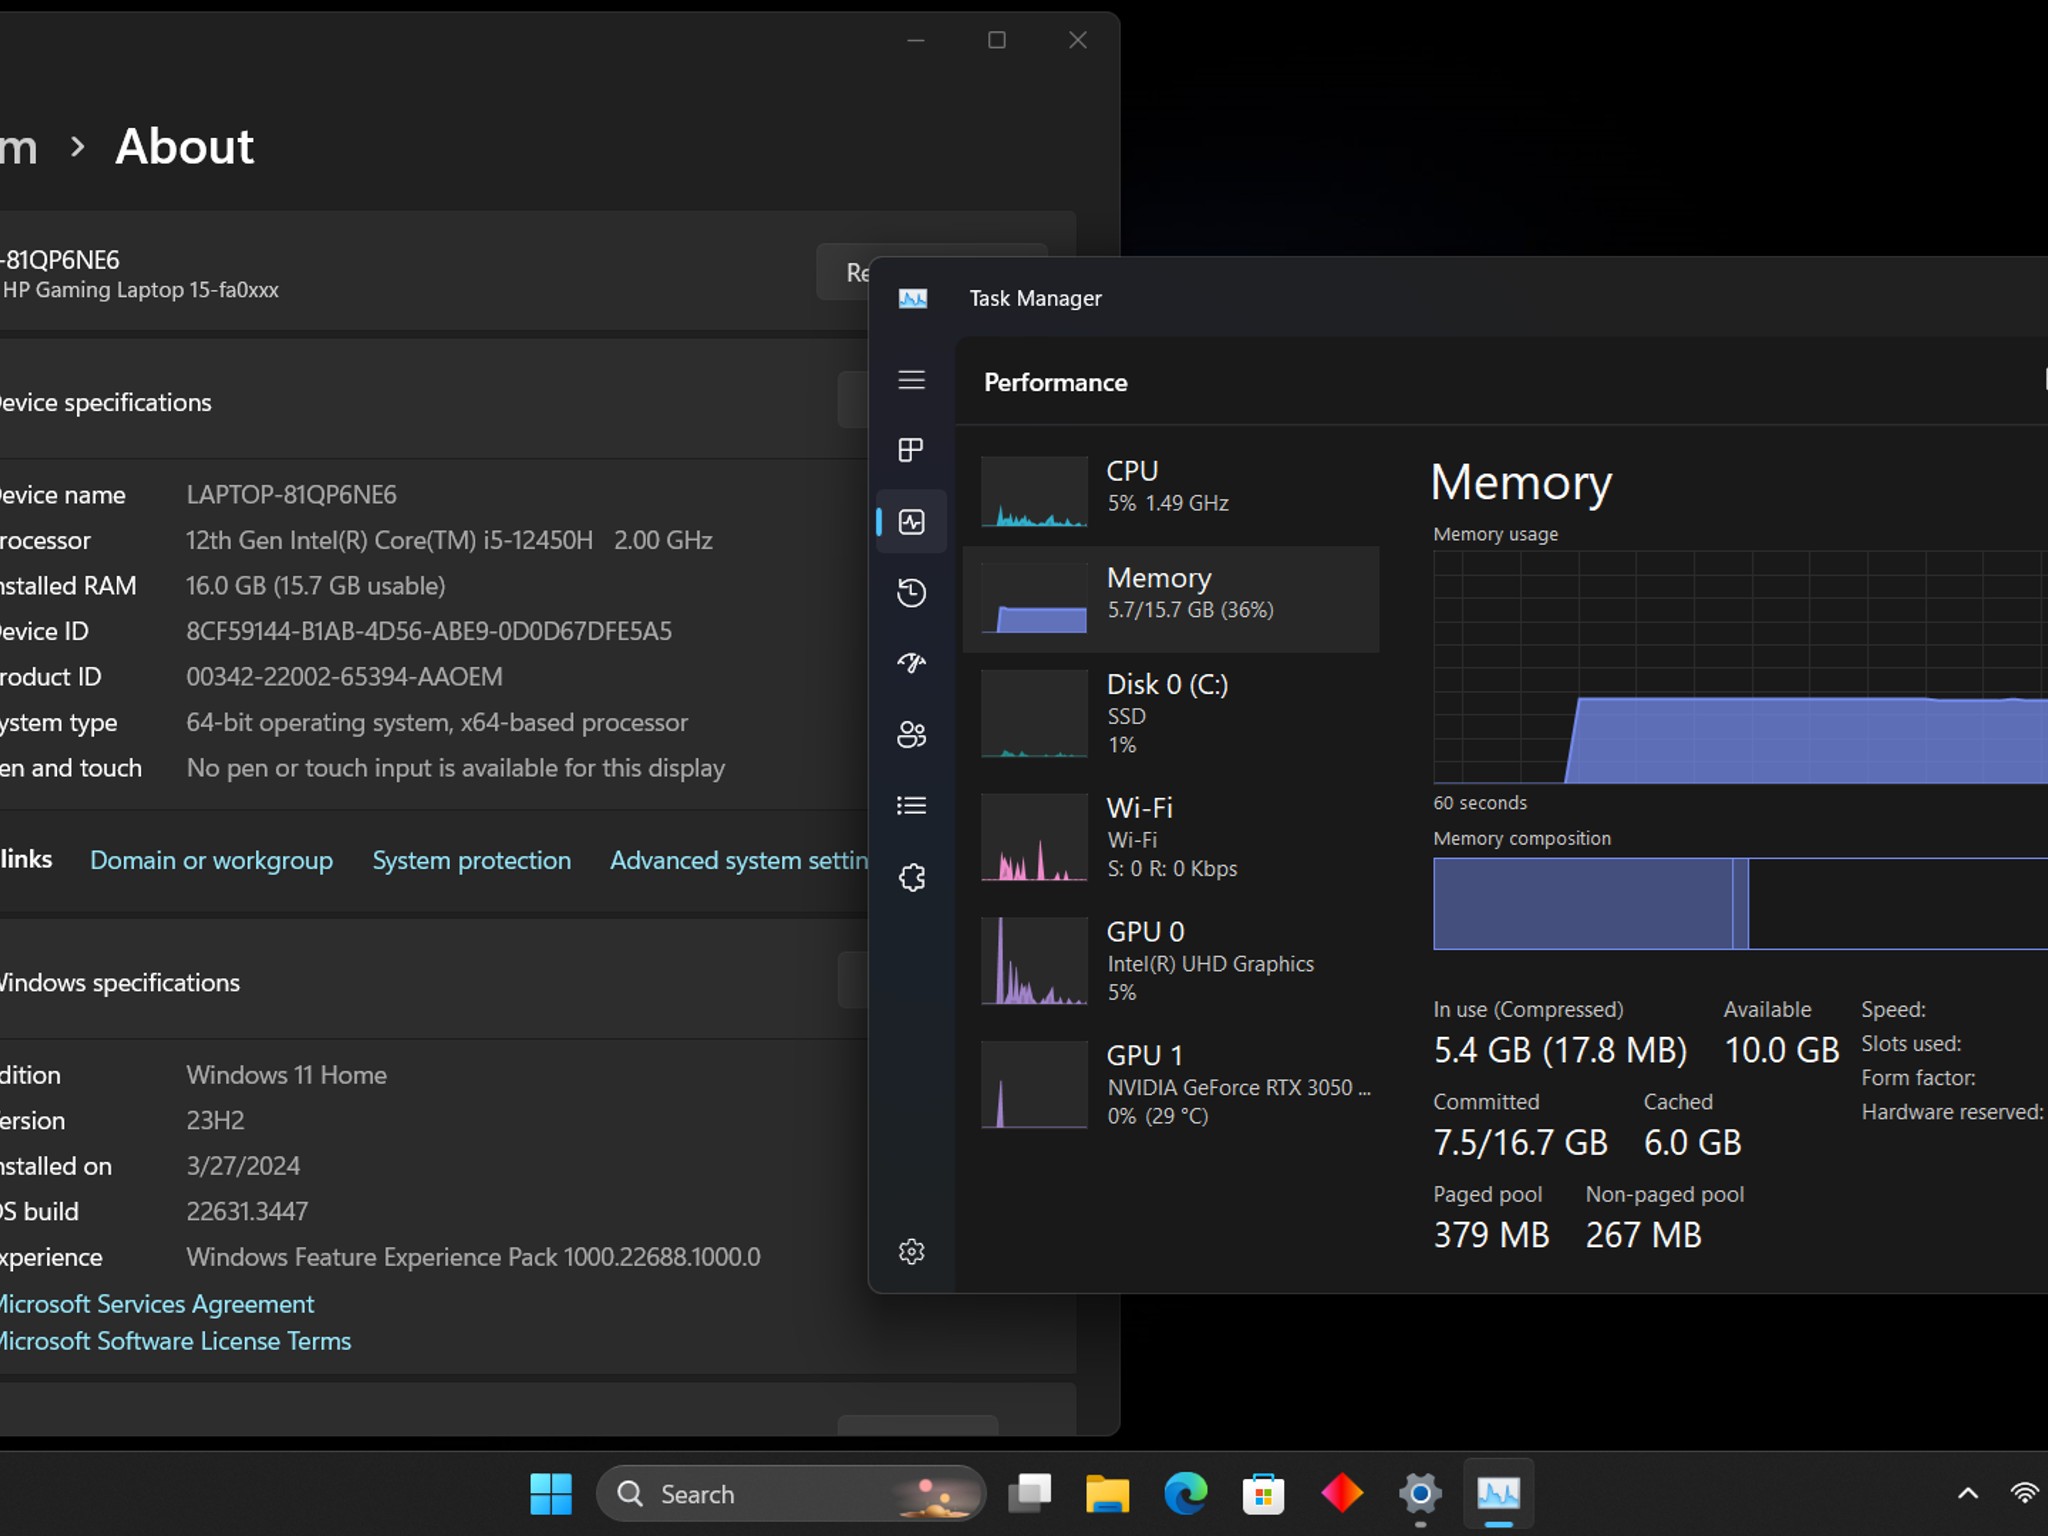This screenshot has width=2048, height=1536.
Task: Select Wi-Fi performance item
Action: point(1171,837)
